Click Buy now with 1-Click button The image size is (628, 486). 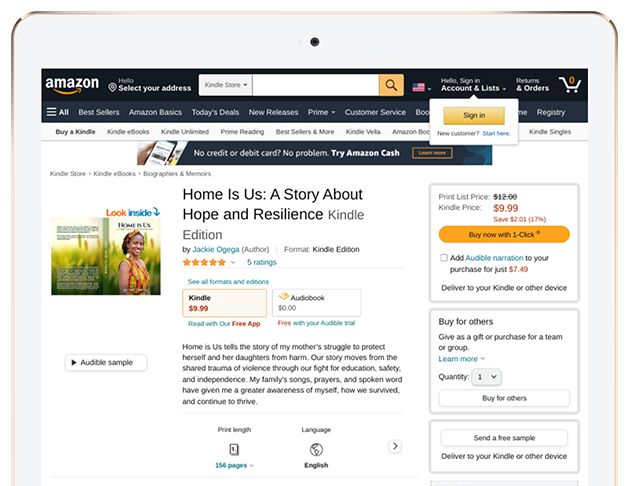click(x=503, y=234)
